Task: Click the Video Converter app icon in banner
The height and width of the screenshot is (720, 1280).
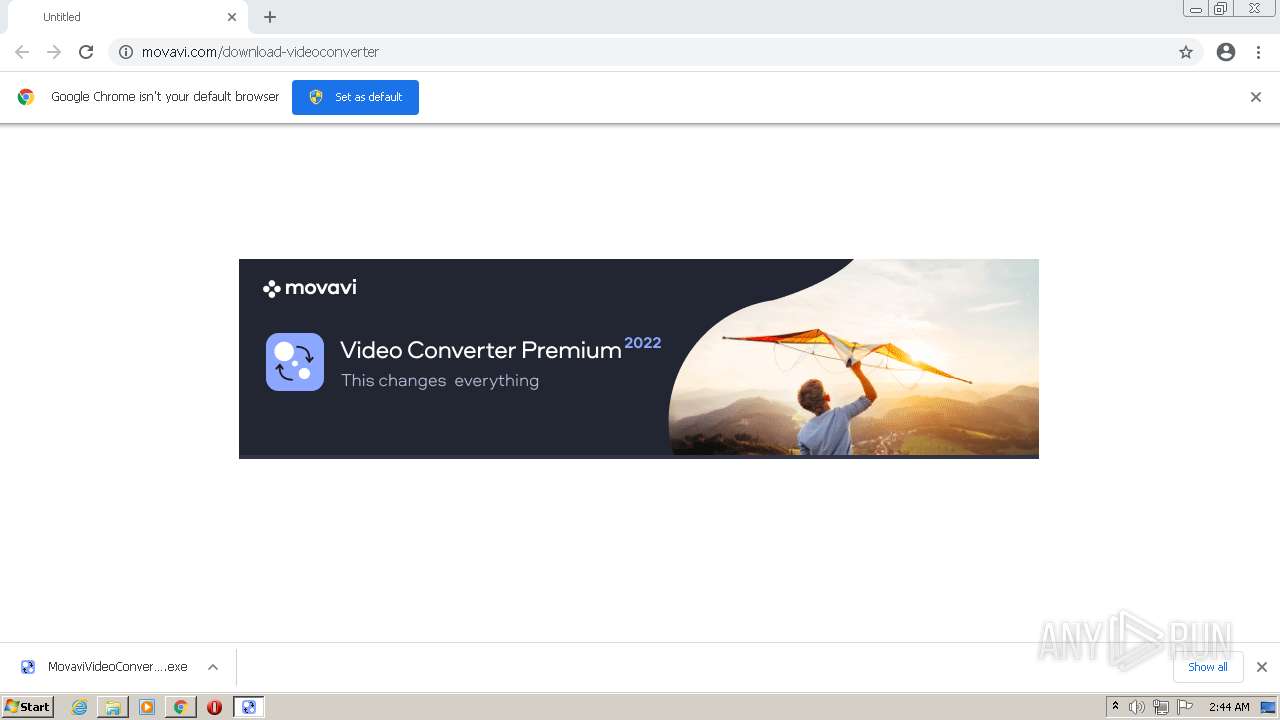Action: (295, 362)
